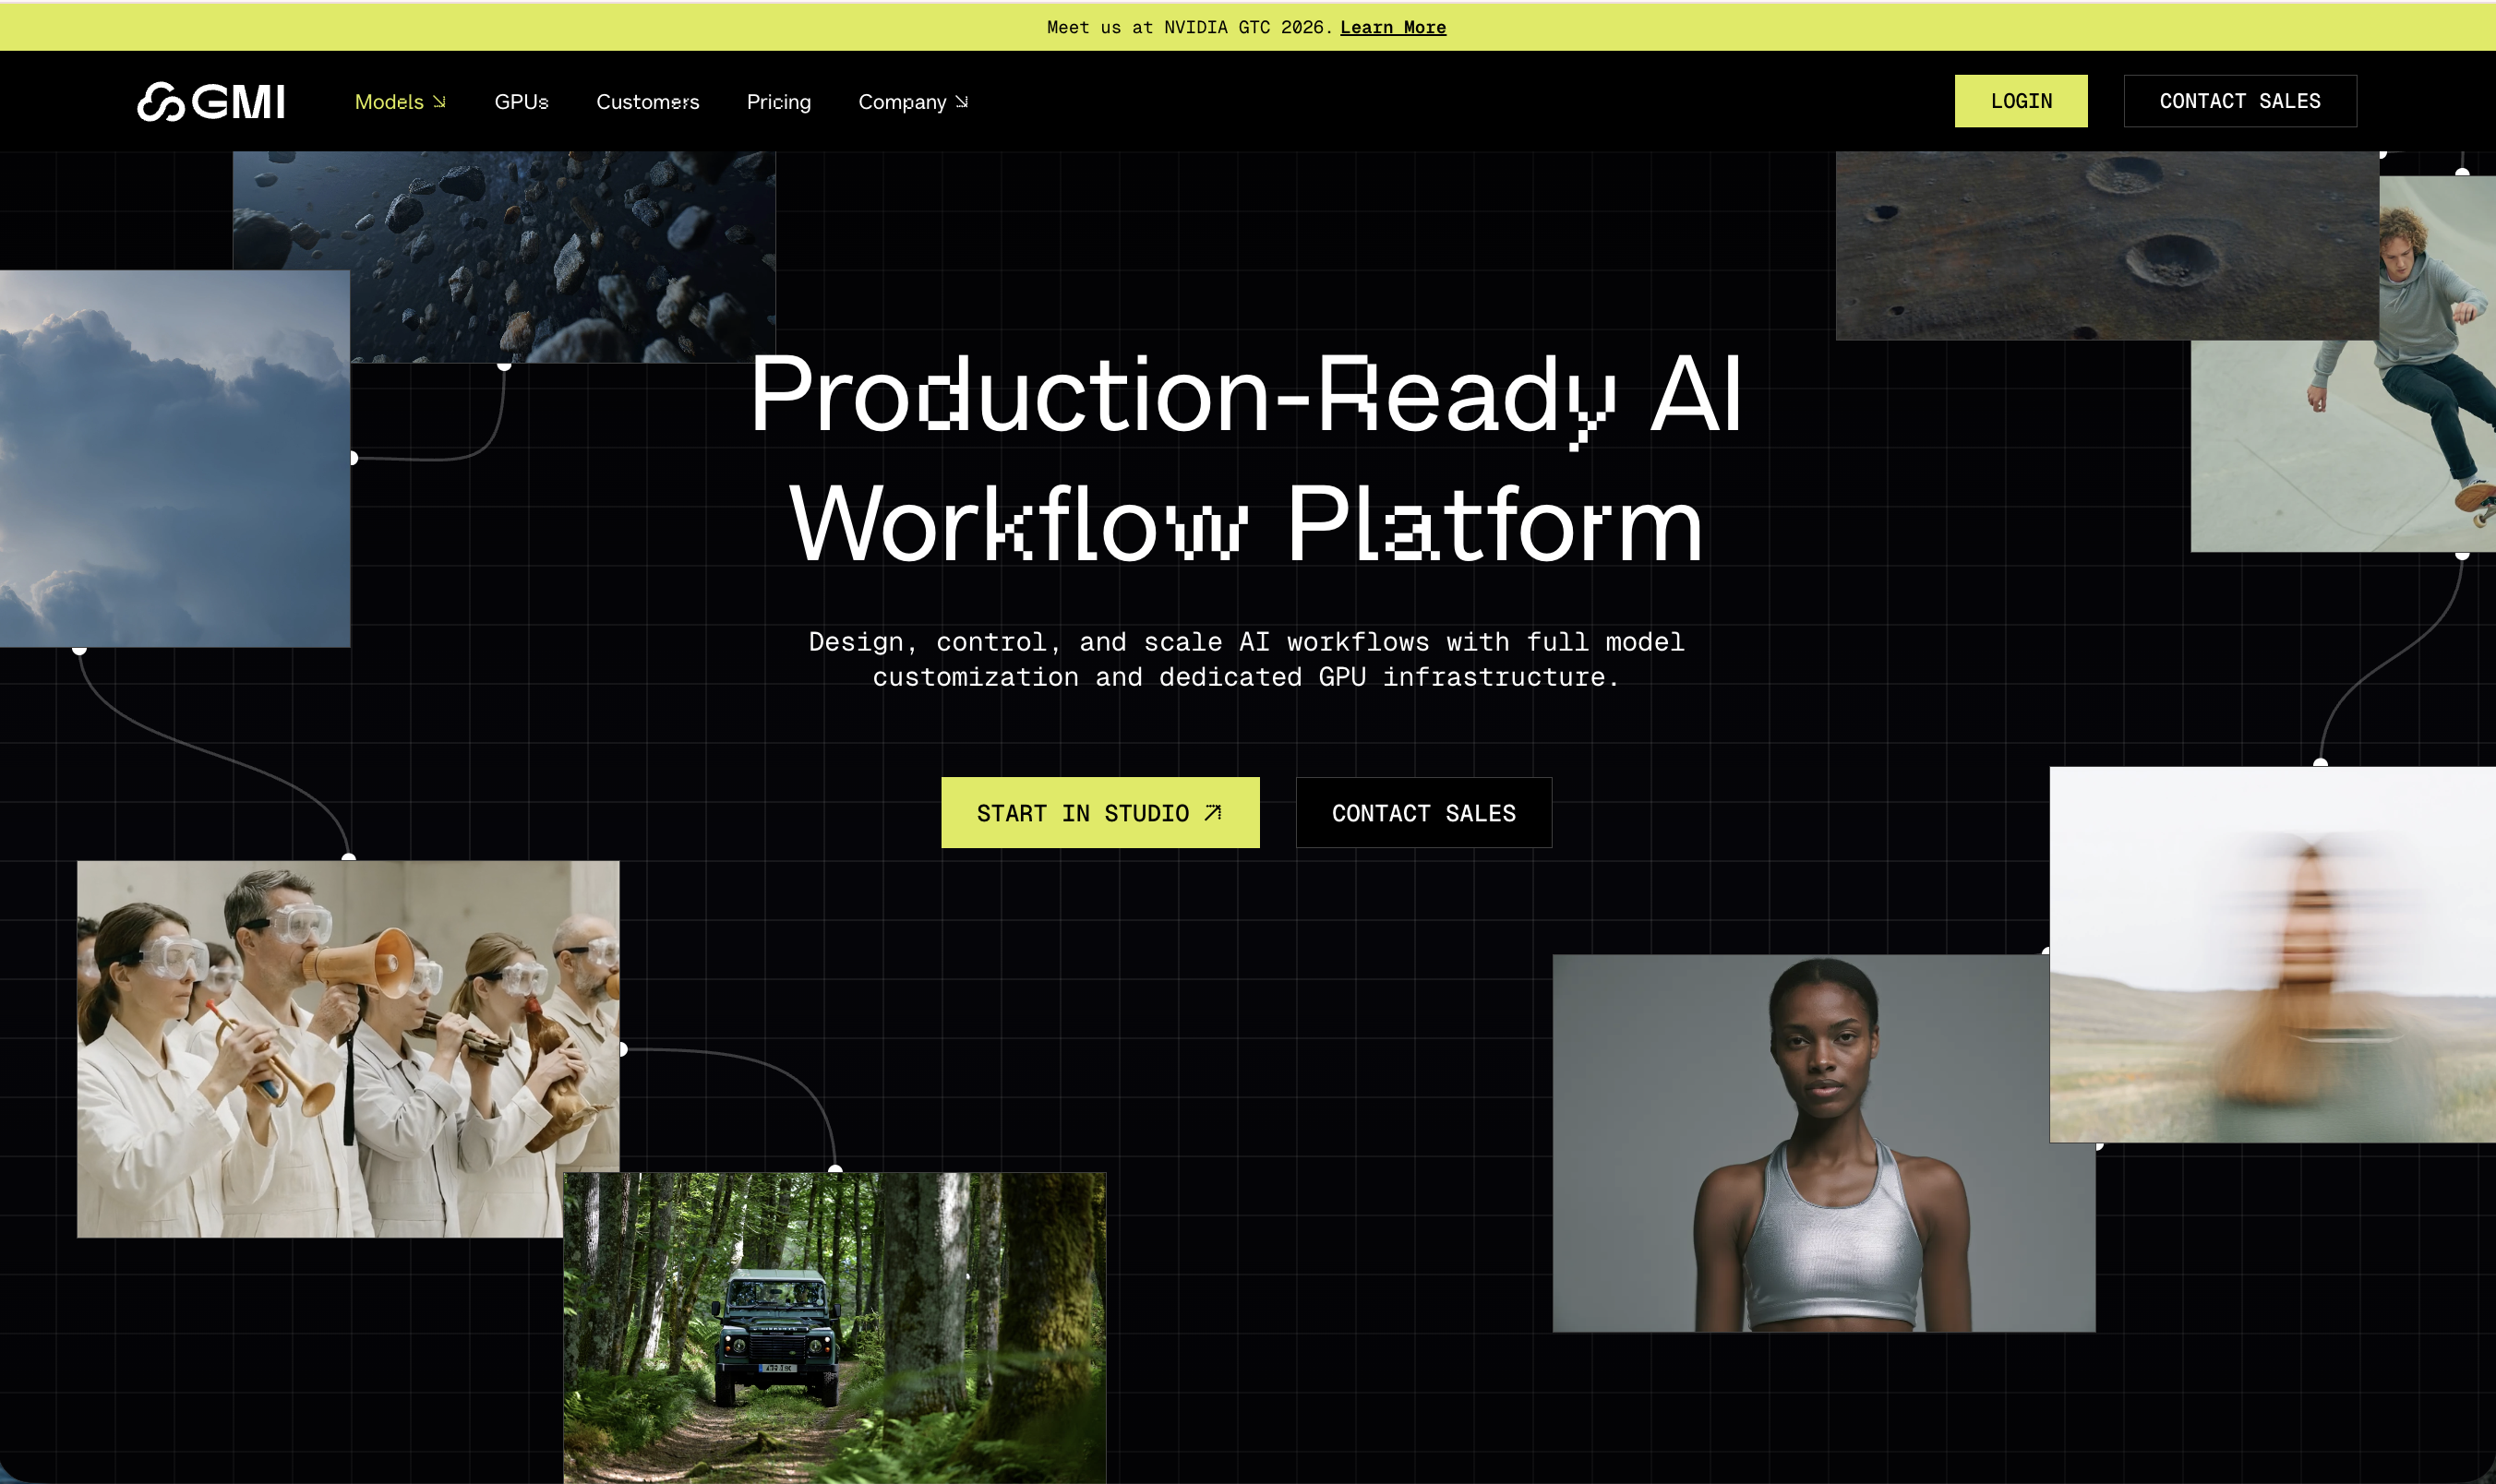Expand the Models dropdown arrow

pos(439,102)
